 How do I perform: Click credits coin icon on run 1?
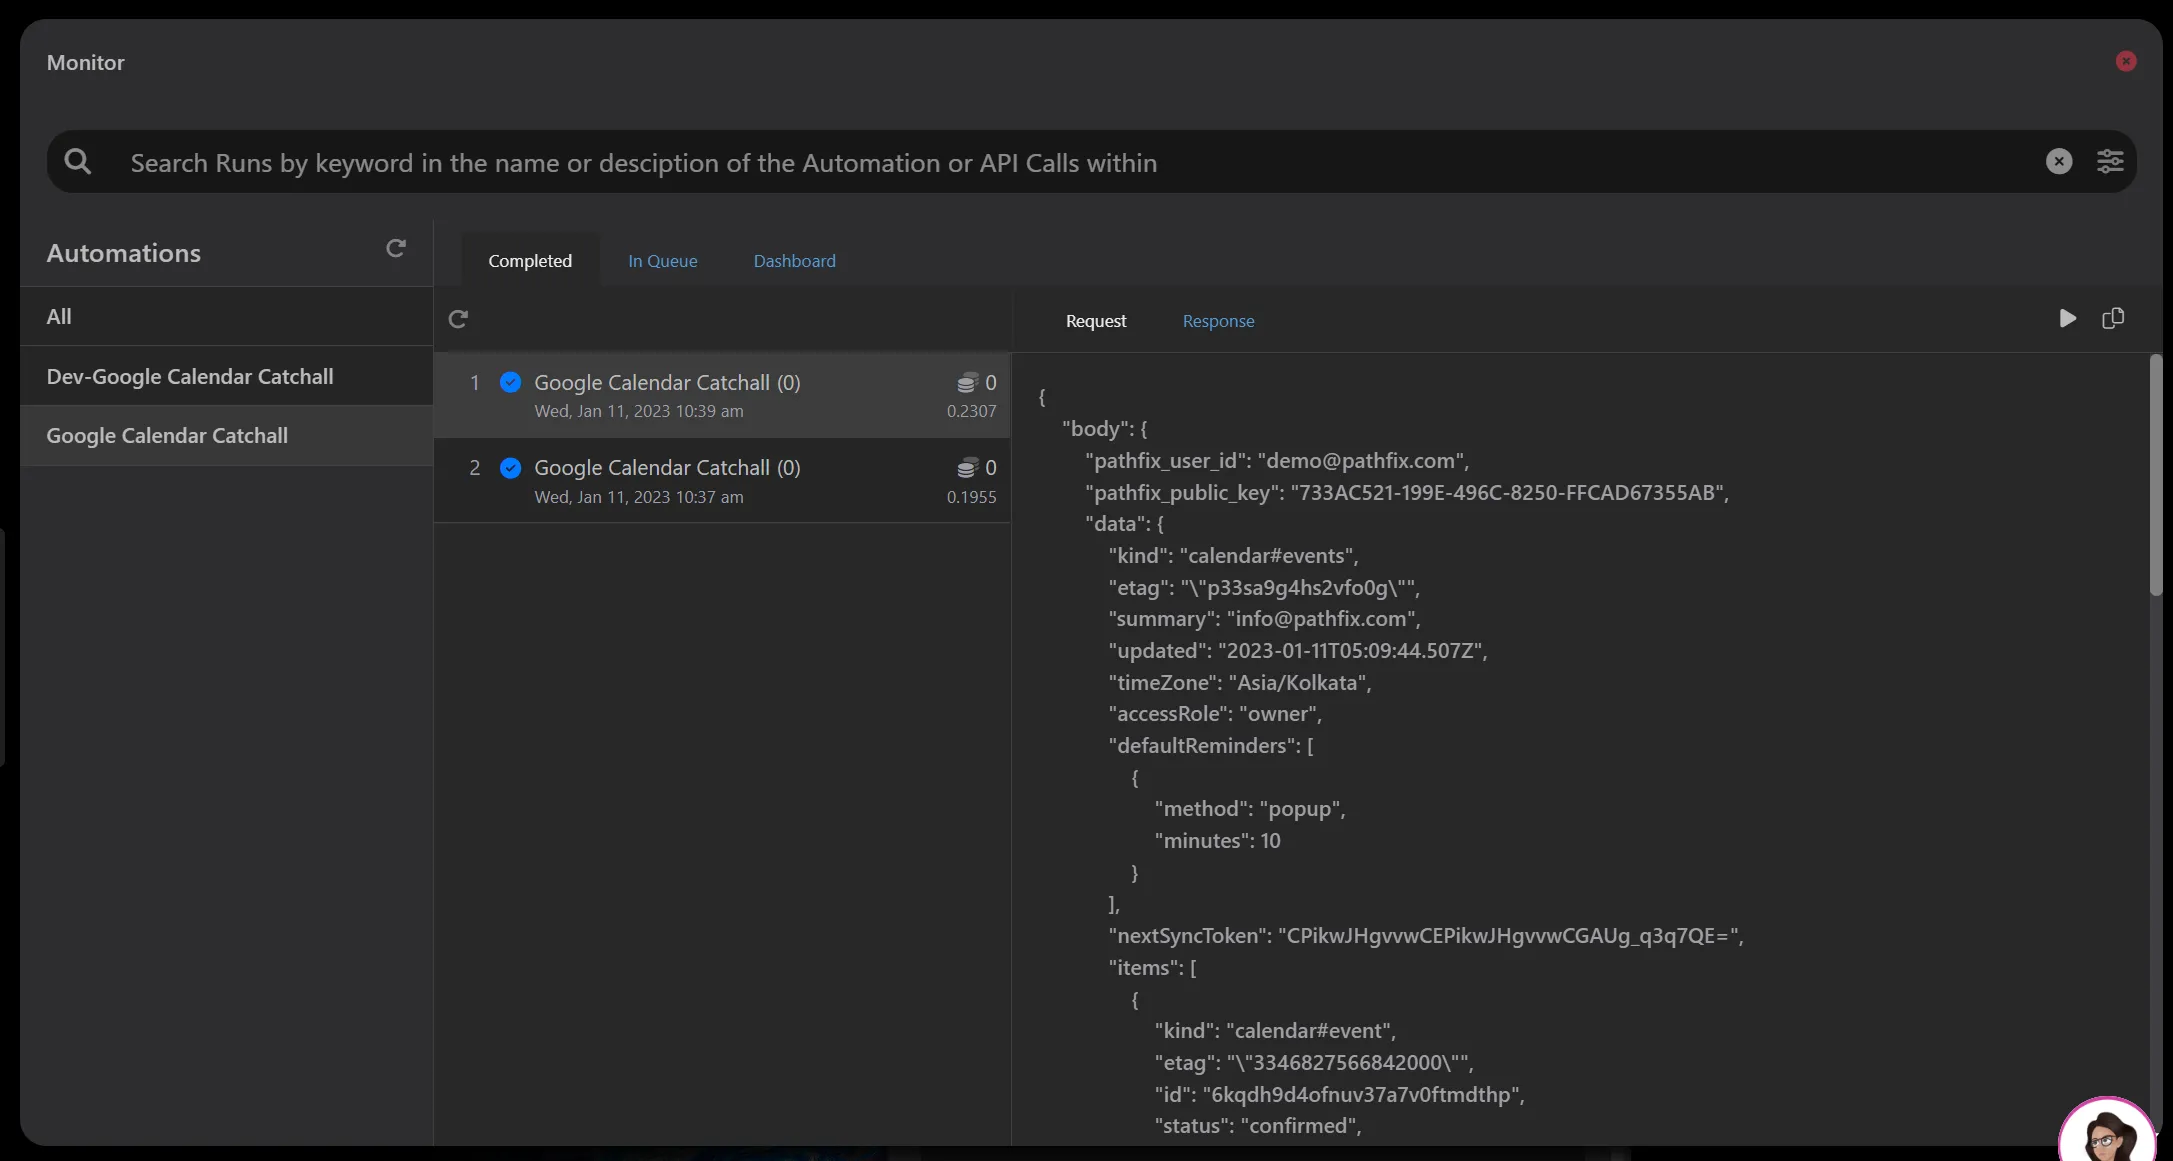(x=967, y=383)
